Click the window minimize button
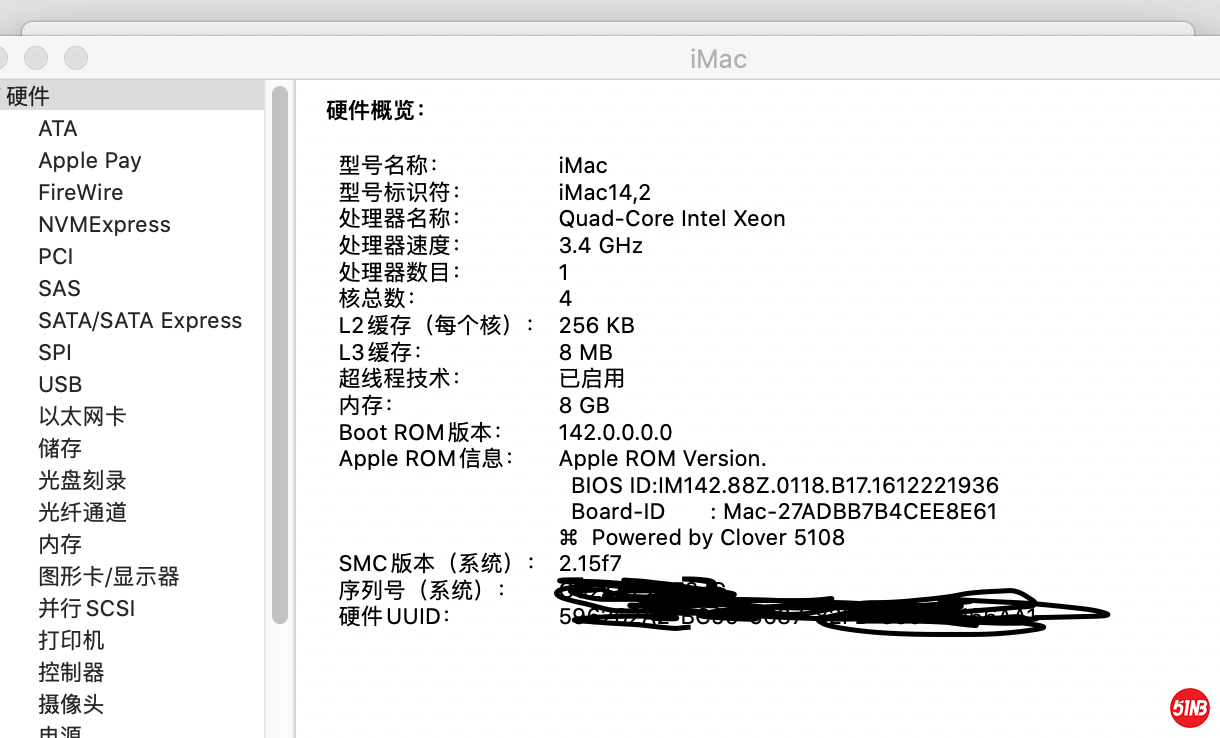 tap(36, 58)
